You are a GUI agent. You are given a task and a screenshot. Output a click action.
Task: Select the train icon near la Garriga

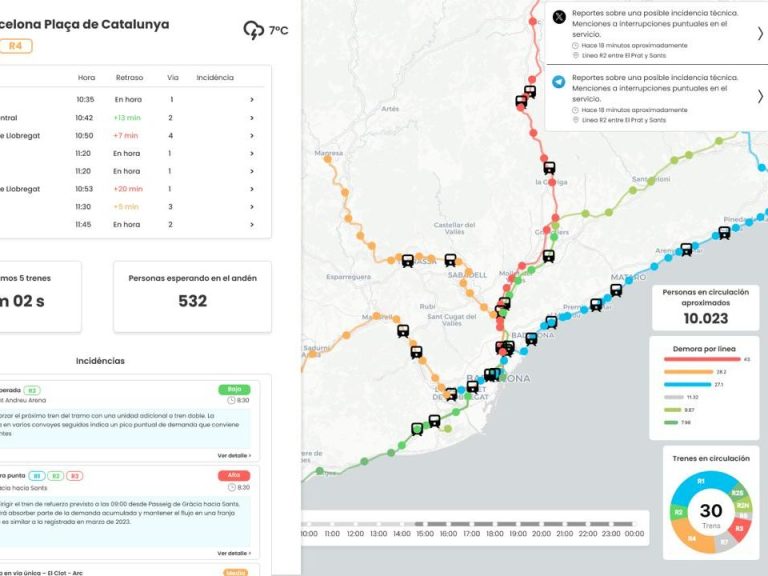pos(548,168)
